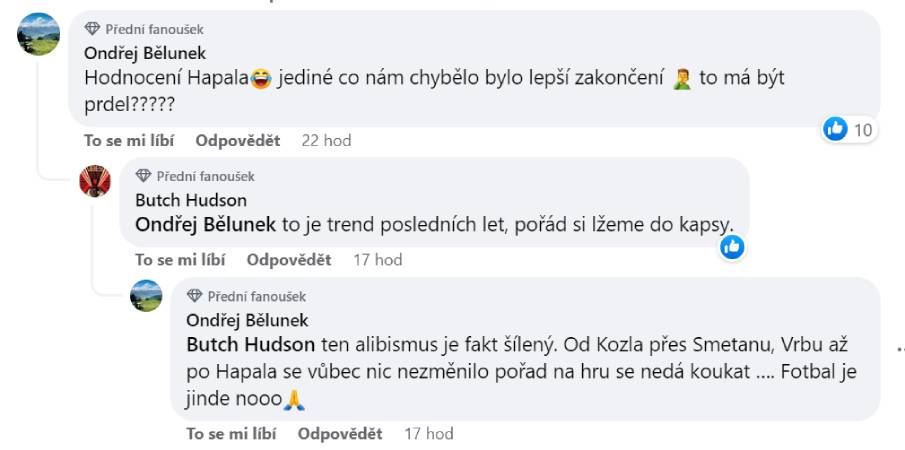
Task: Click "Odpovědět" under the first comment
Action: pos(238,141)
